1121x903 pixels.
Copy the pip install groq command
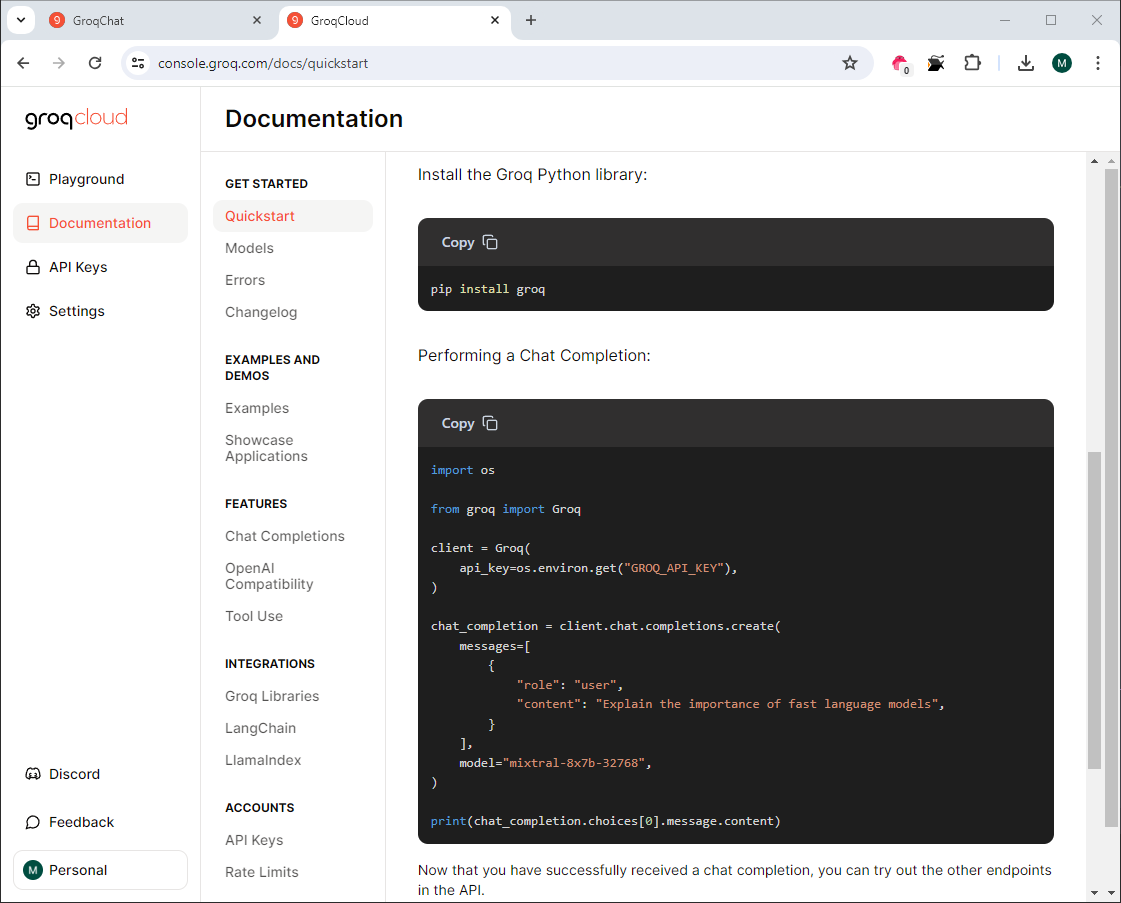pyautogui.click(x=469, y=242)
